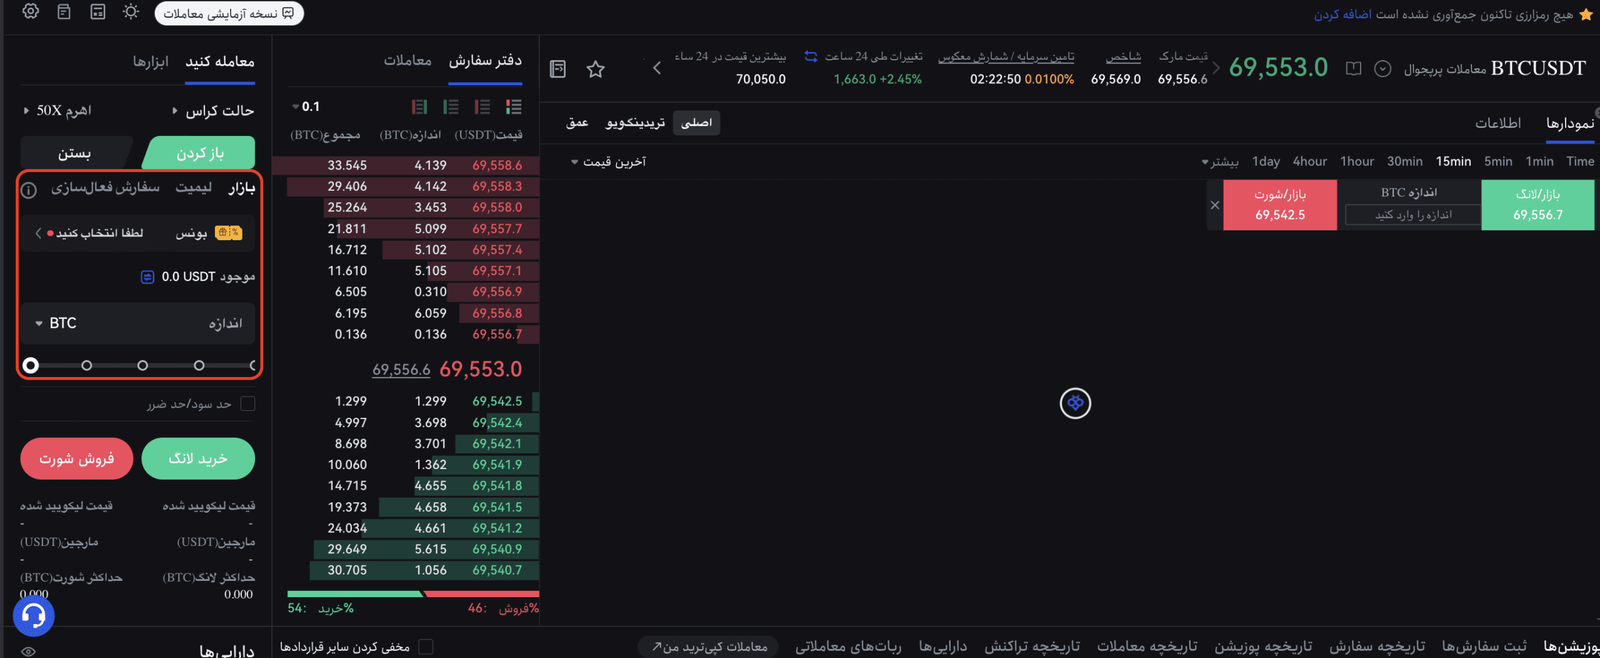
Task: Switch to the اطلاعات info tab
Action: click(1498, 122)
